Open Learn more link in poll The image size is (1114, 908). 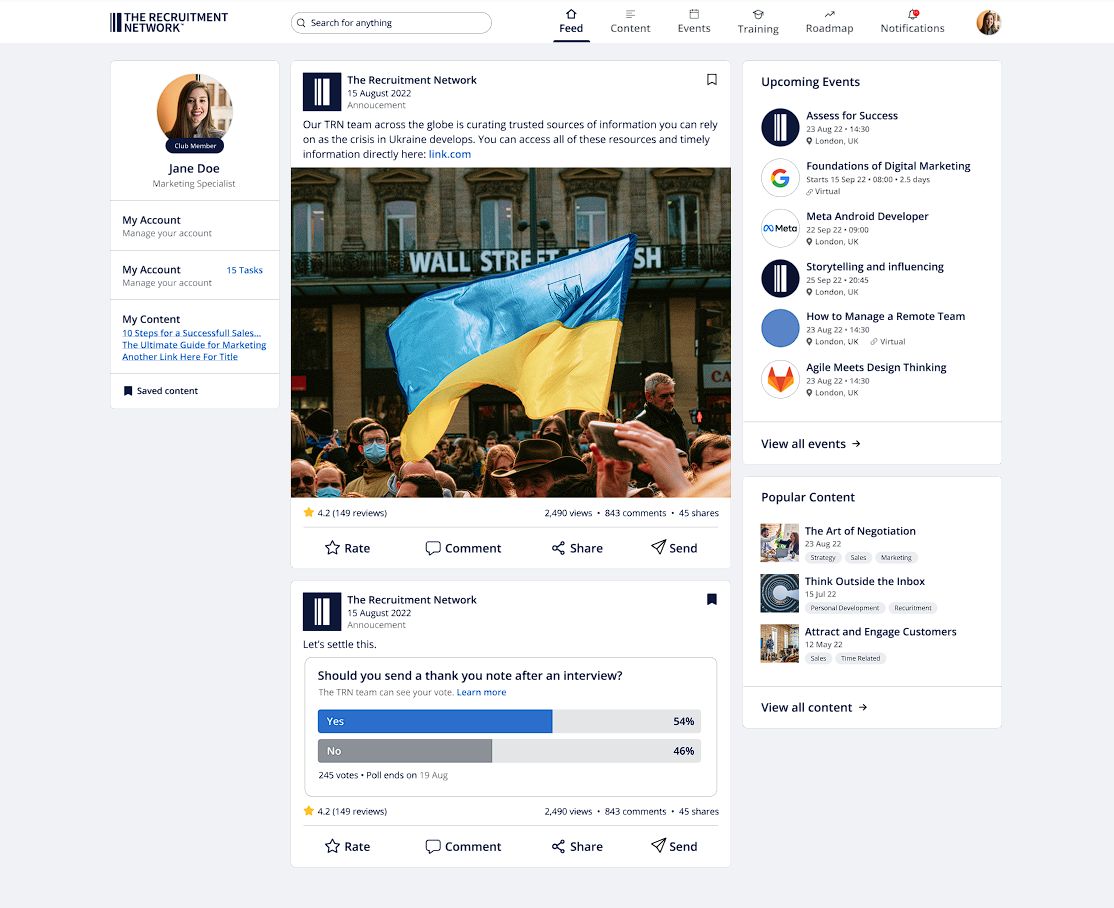click(x=481, y=692)
